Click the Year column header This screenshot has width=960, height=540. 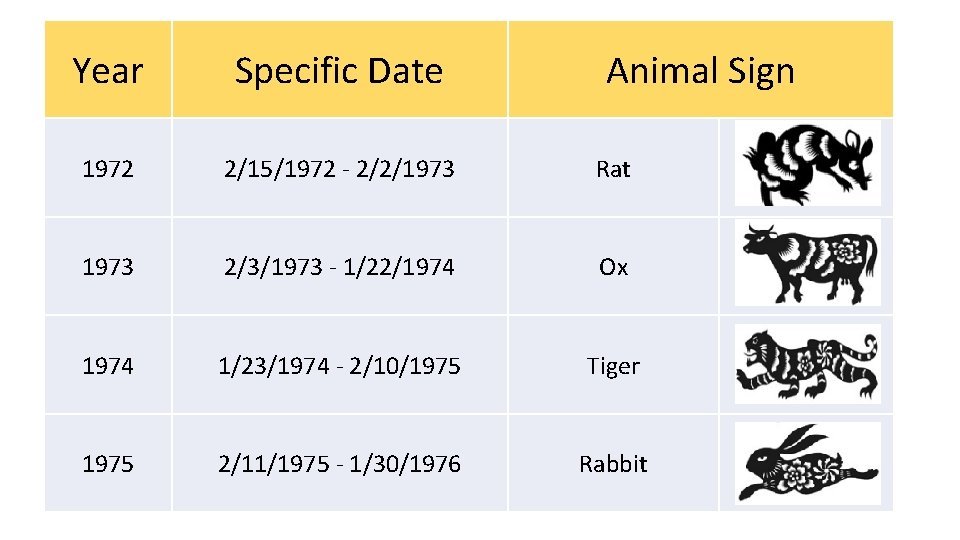(x=108, y=71)
